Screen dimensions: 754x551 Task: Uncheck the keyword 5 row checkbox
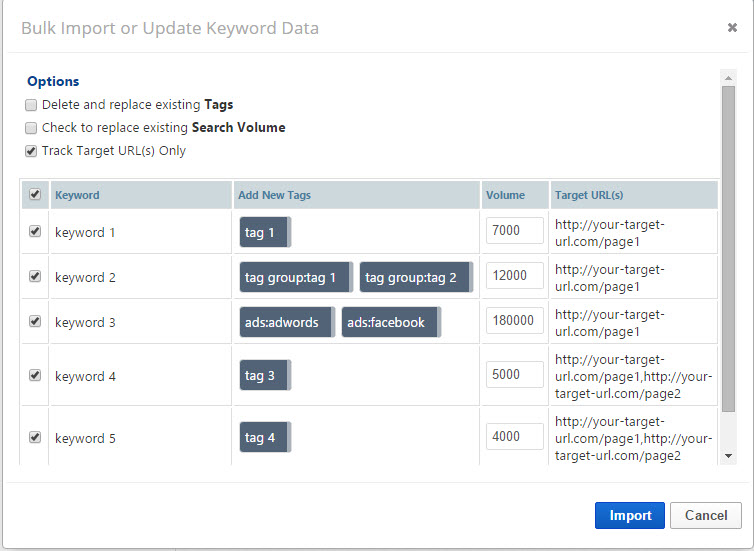click(35, 437)
